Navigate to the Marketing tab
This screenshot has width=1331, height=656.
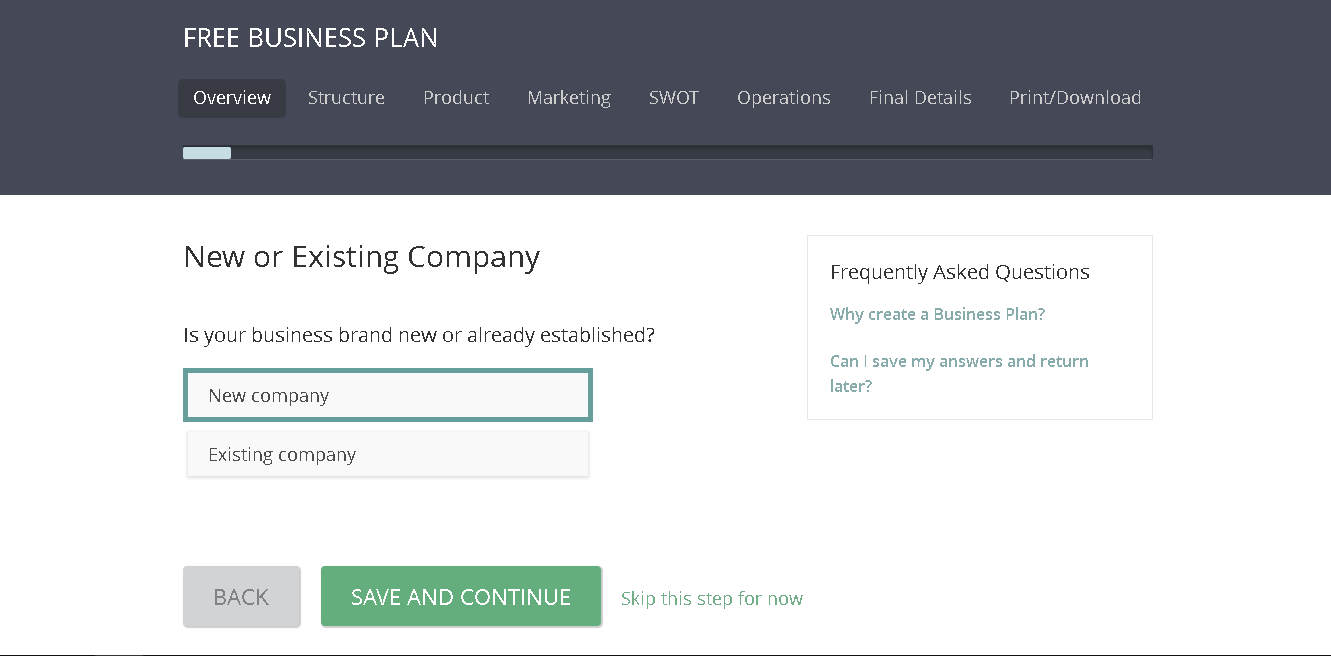[569, 97]
